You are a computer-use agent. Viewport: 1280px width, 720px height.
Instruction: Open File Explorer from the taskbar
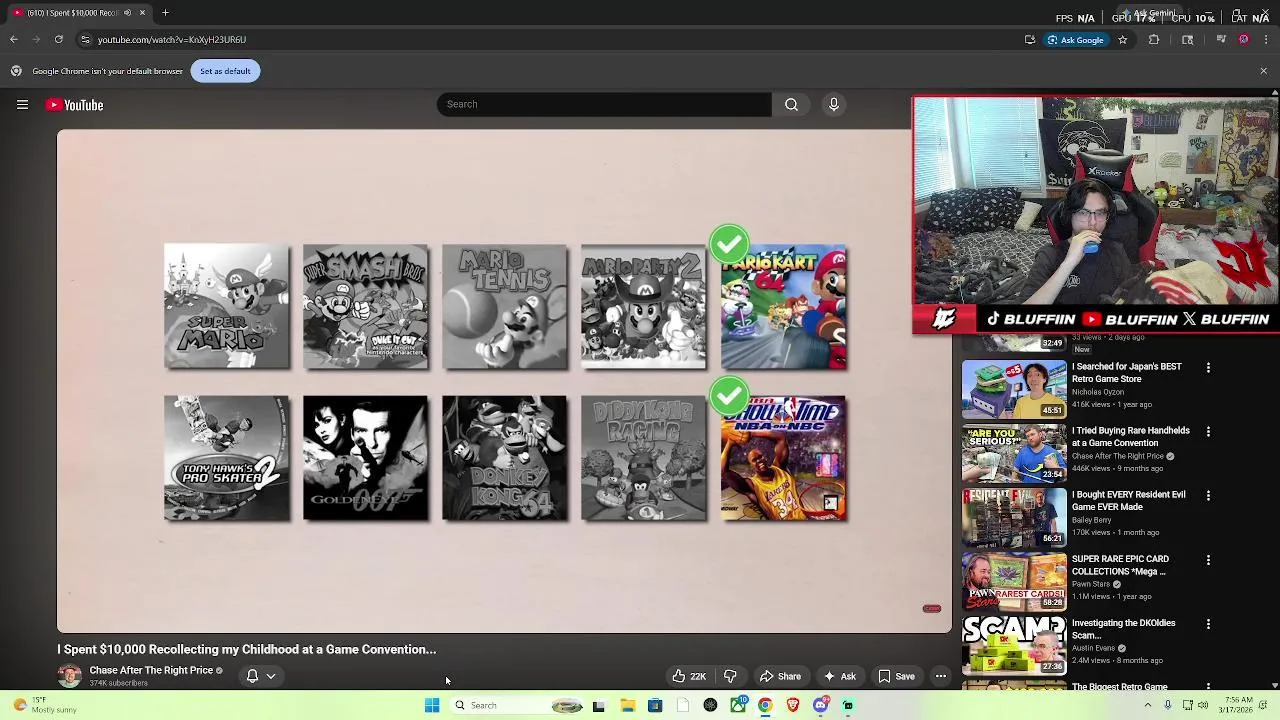[627, 706]
